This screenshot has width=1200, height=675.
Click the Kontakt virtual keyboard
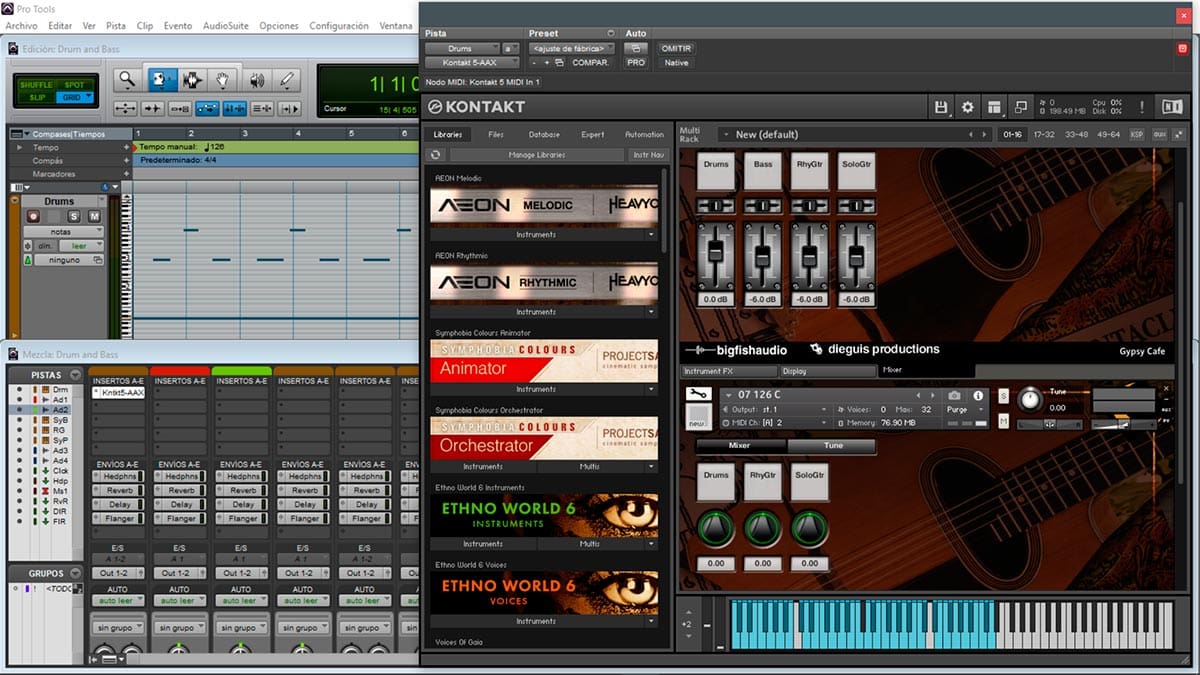(951, 625)
